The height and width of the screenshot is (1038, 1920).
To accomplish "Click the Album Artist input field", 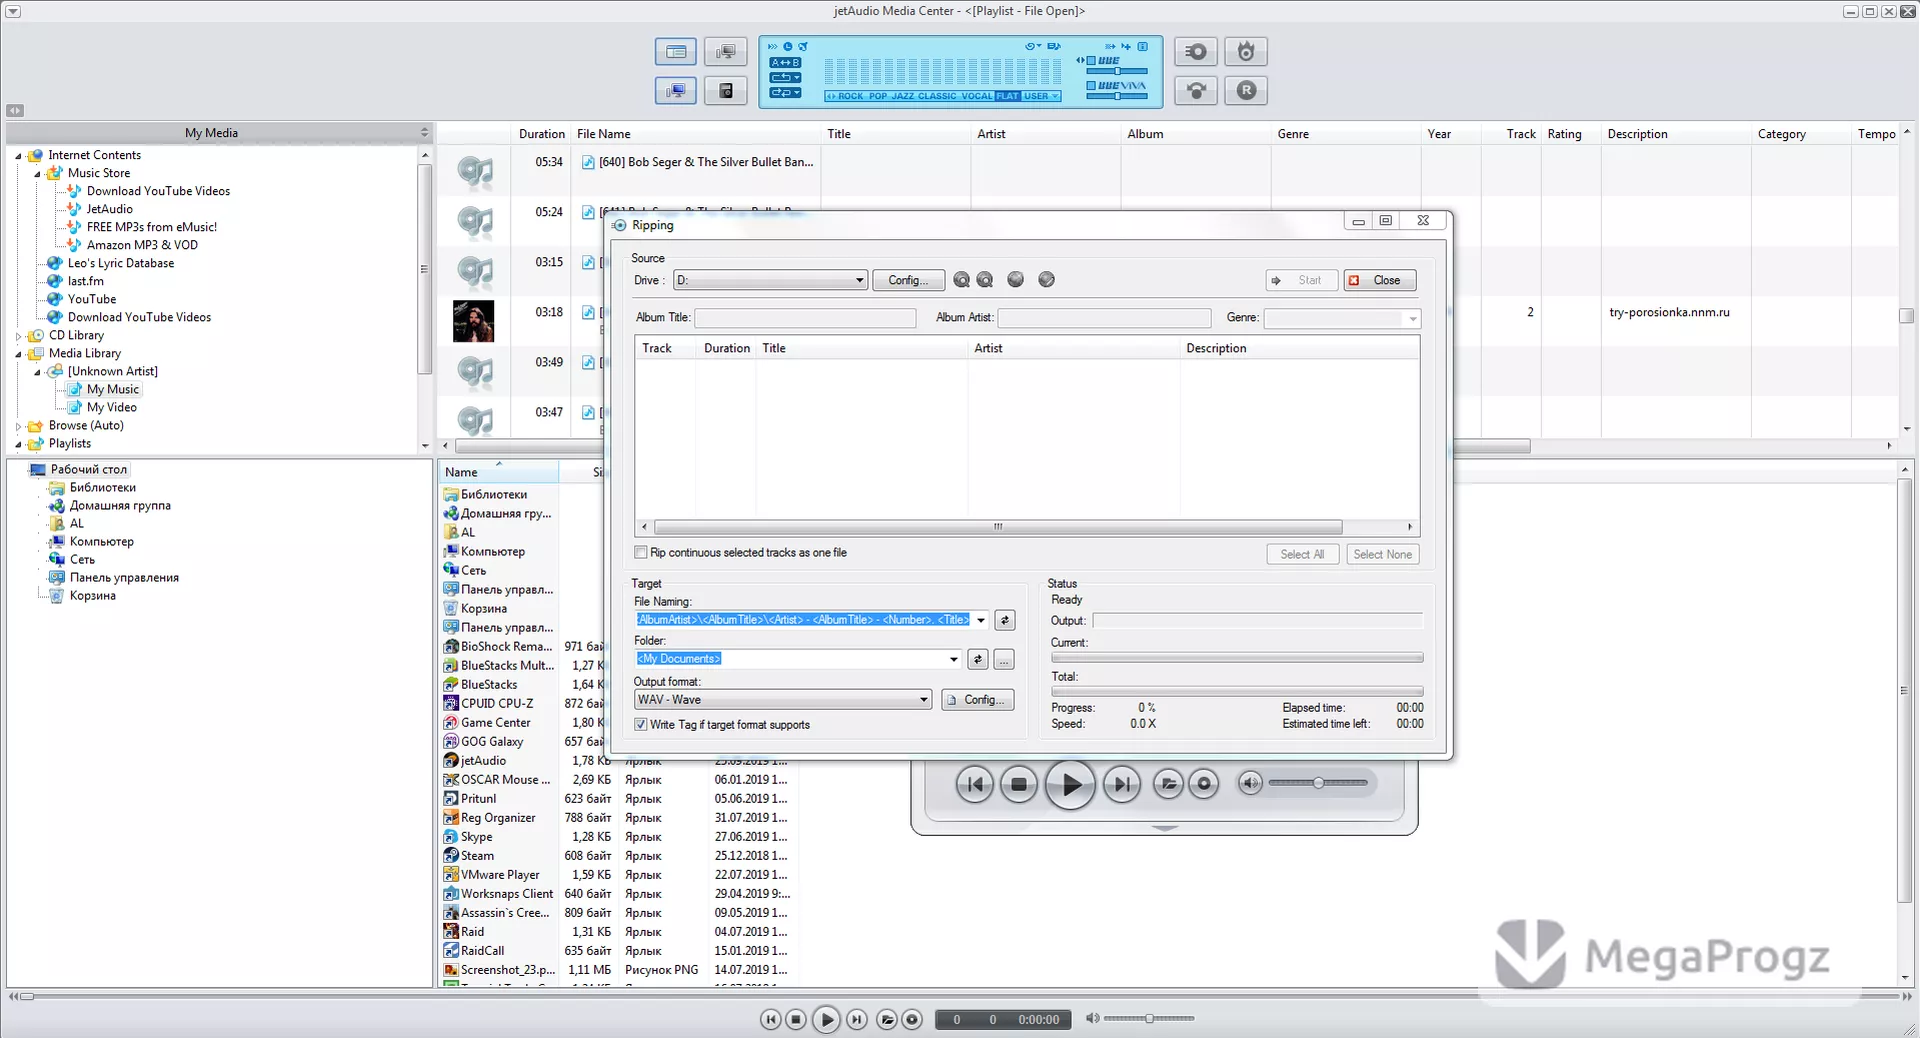I will [x=1104, y=318].
